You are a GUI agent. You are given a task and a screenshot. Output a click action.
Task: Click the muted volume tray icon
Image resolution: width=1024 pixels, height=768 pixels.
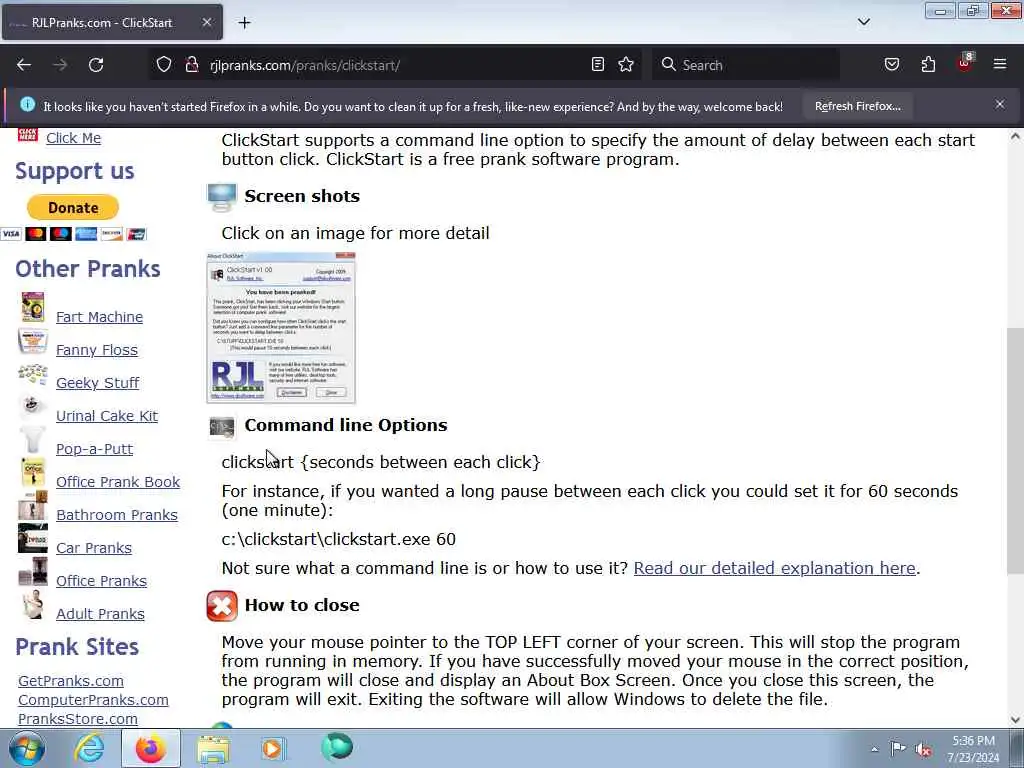923,749
